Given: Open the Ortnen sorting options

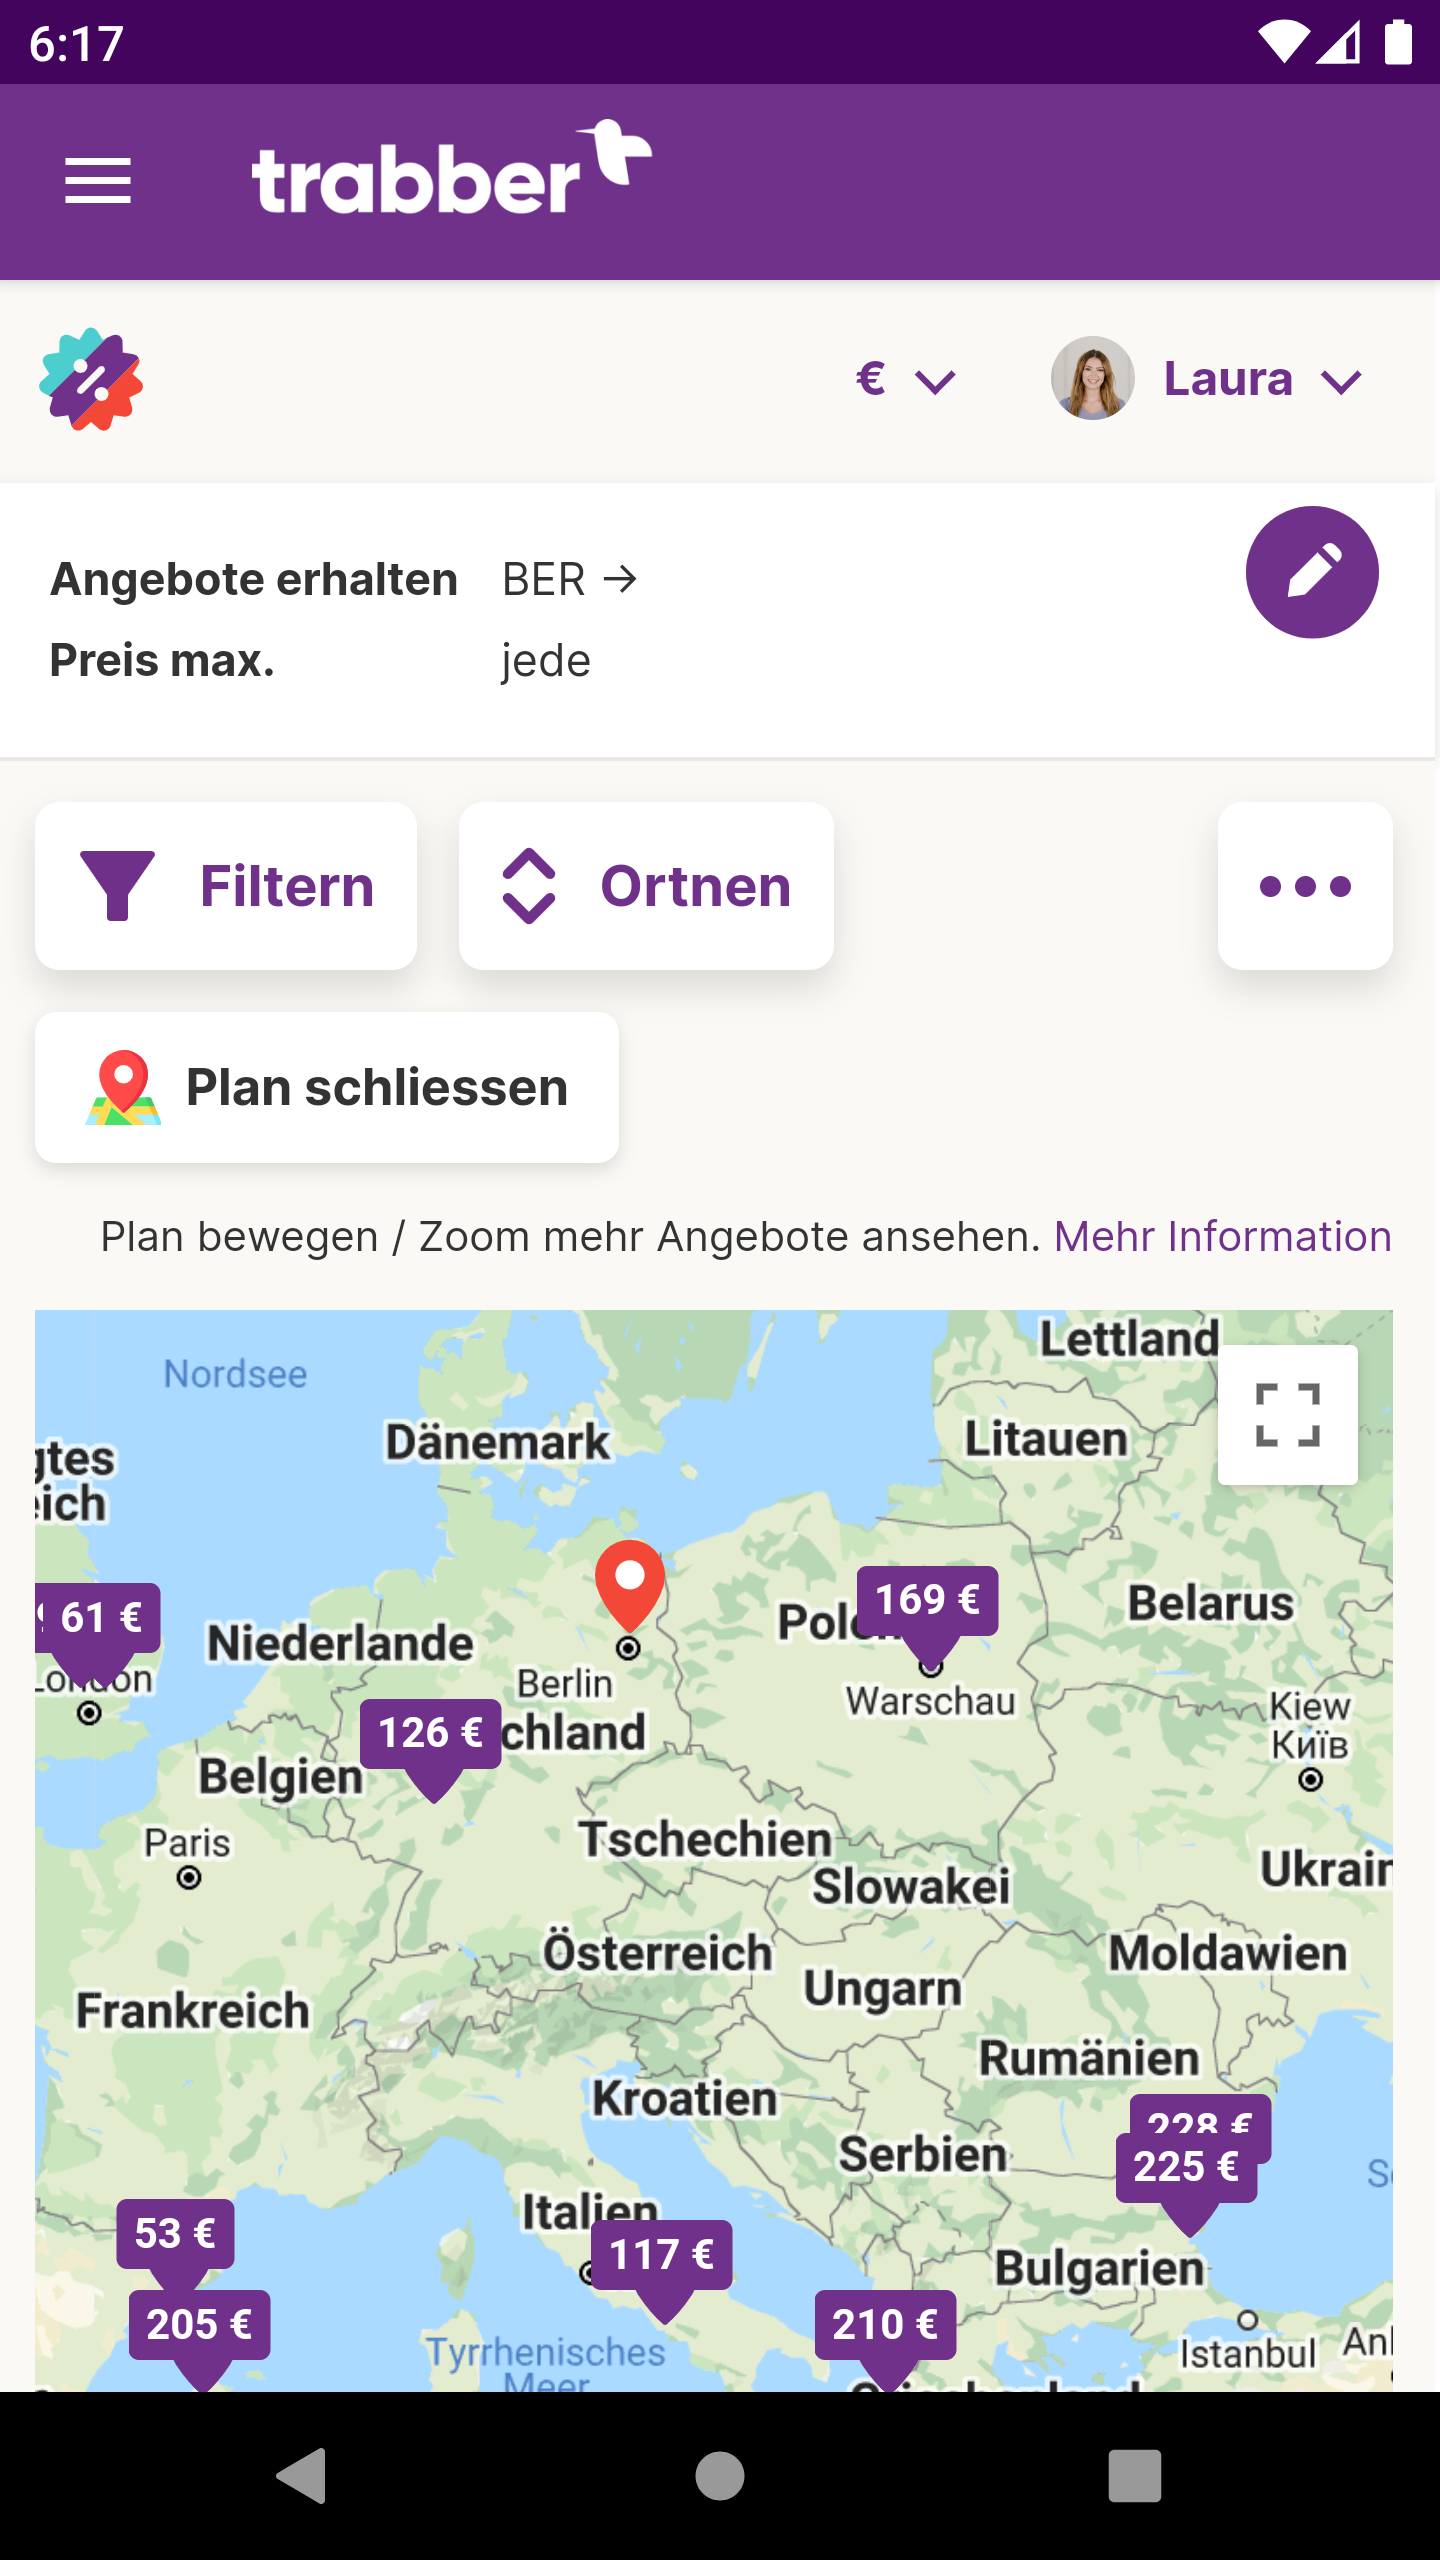Looking at the screenshot, I should [x=646, y=886].
